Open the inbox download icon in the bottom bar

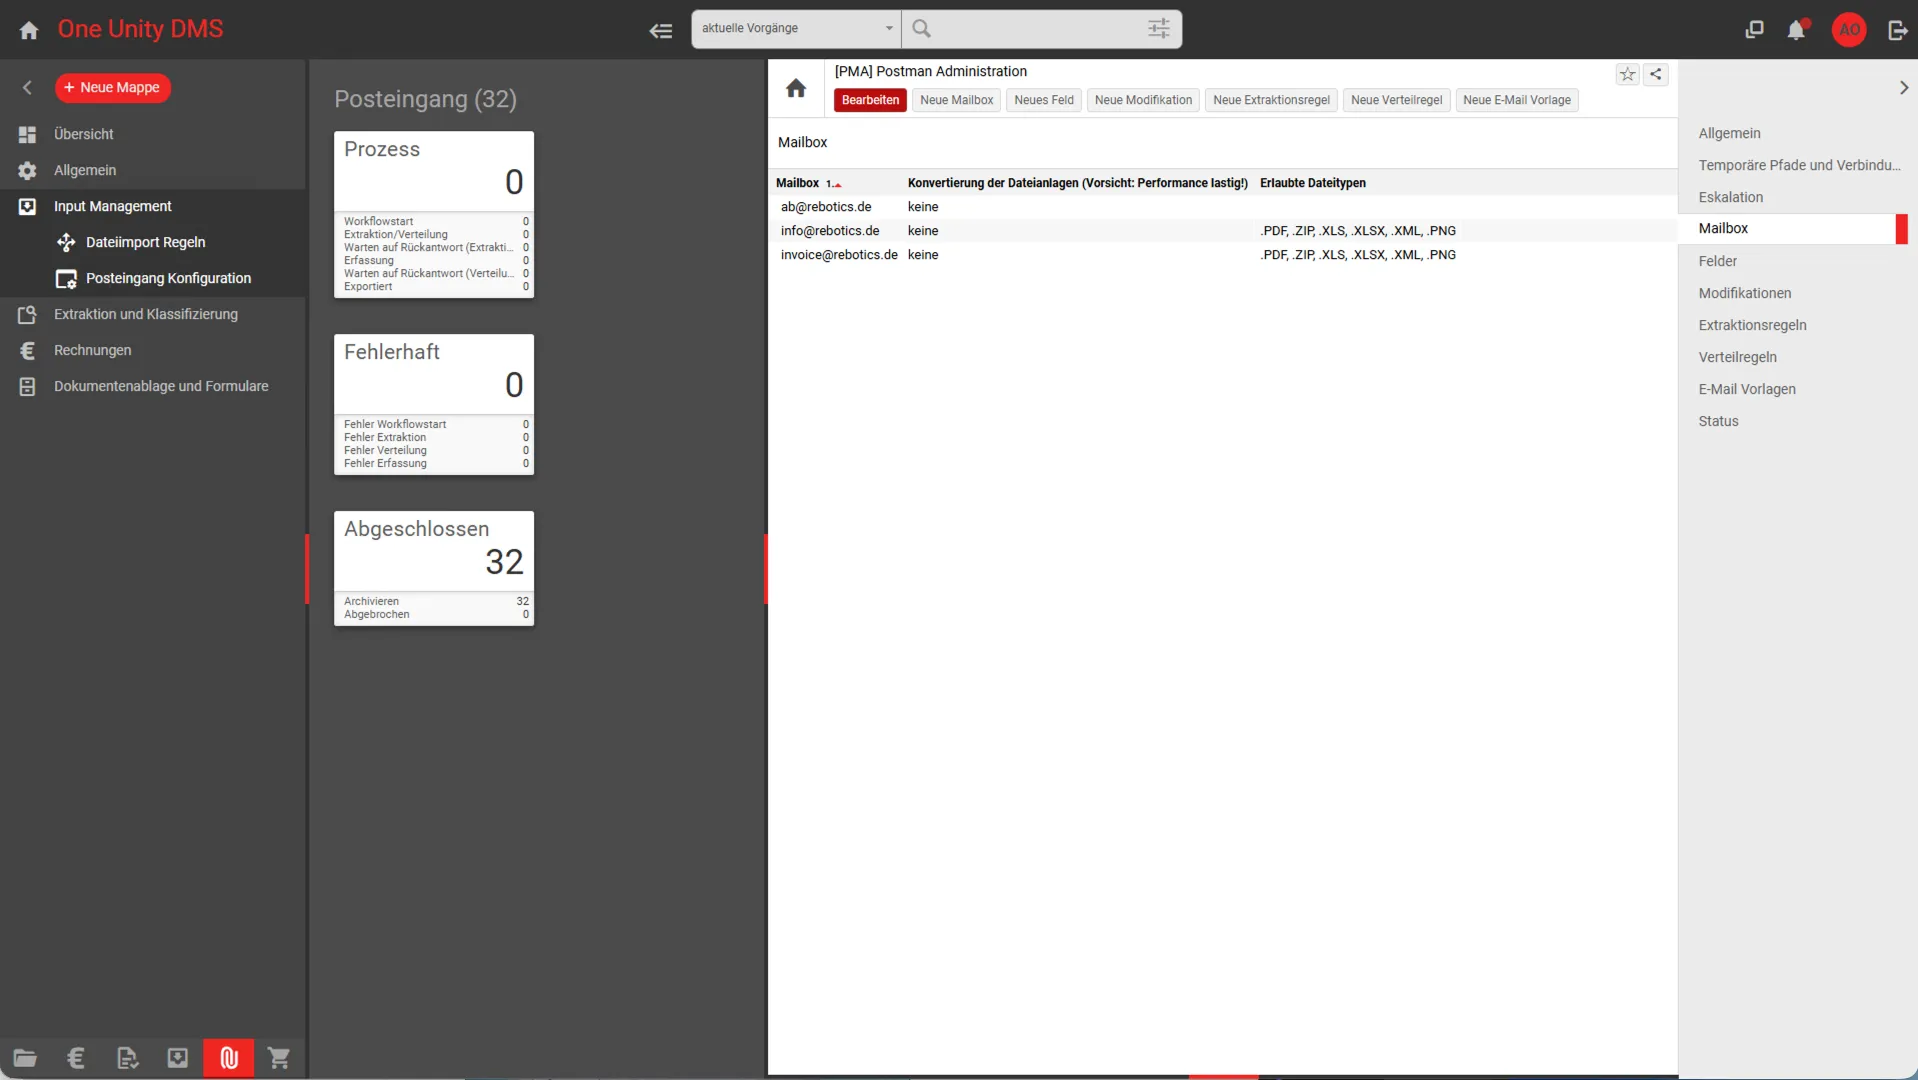[x=178, y=1058]
